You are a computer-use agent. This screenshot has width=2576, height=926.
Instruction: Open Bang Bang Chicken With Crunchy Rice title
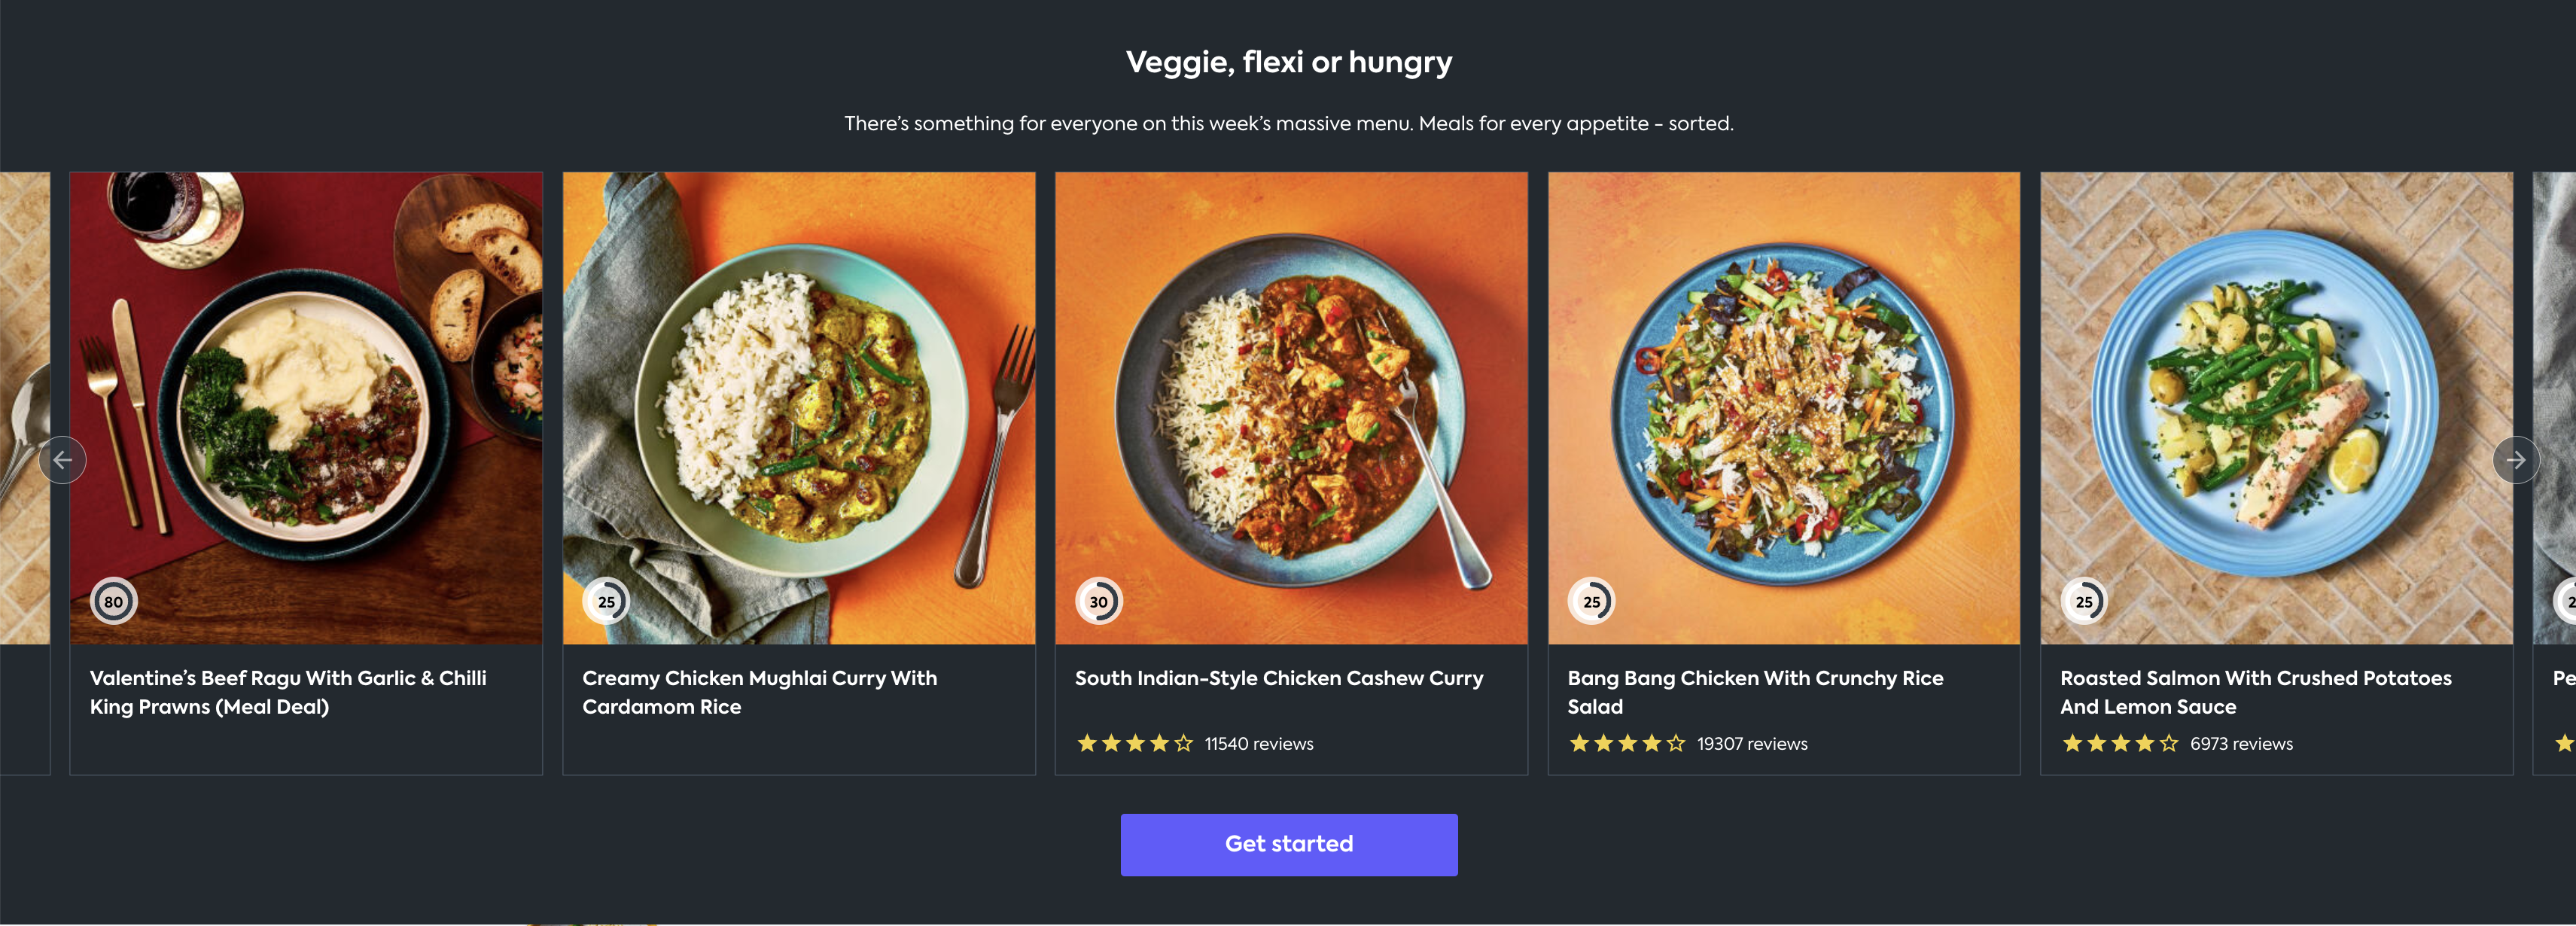[1755, 692]
